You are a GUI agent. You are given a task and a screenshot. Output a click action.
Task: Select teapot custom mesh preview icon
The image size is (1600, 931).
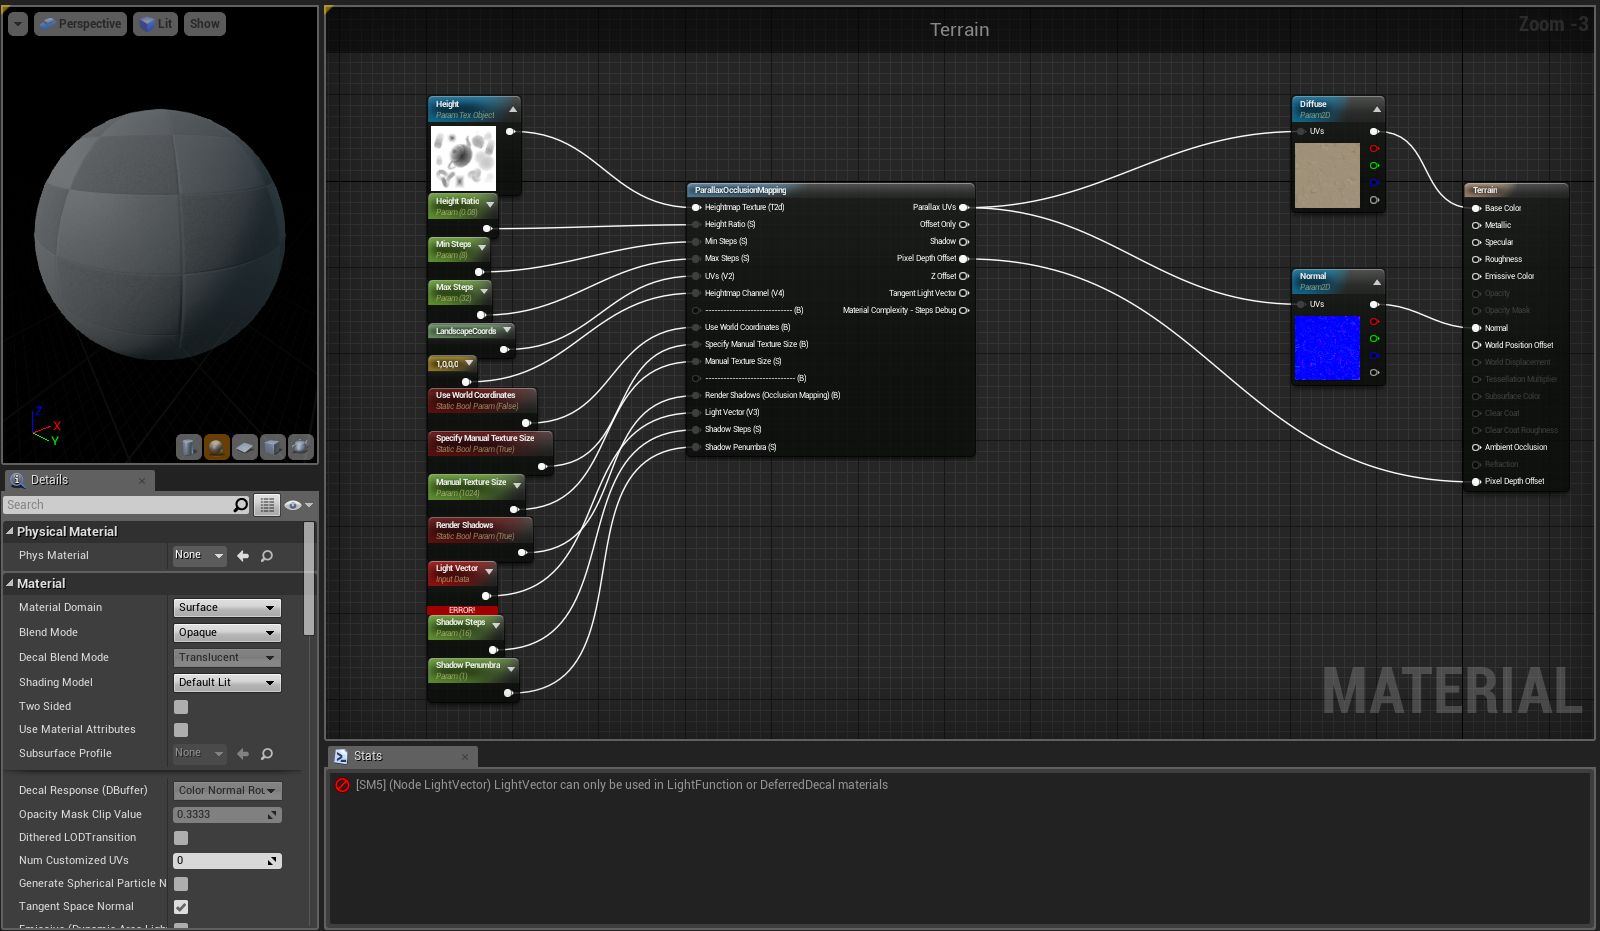coord(301,447)
